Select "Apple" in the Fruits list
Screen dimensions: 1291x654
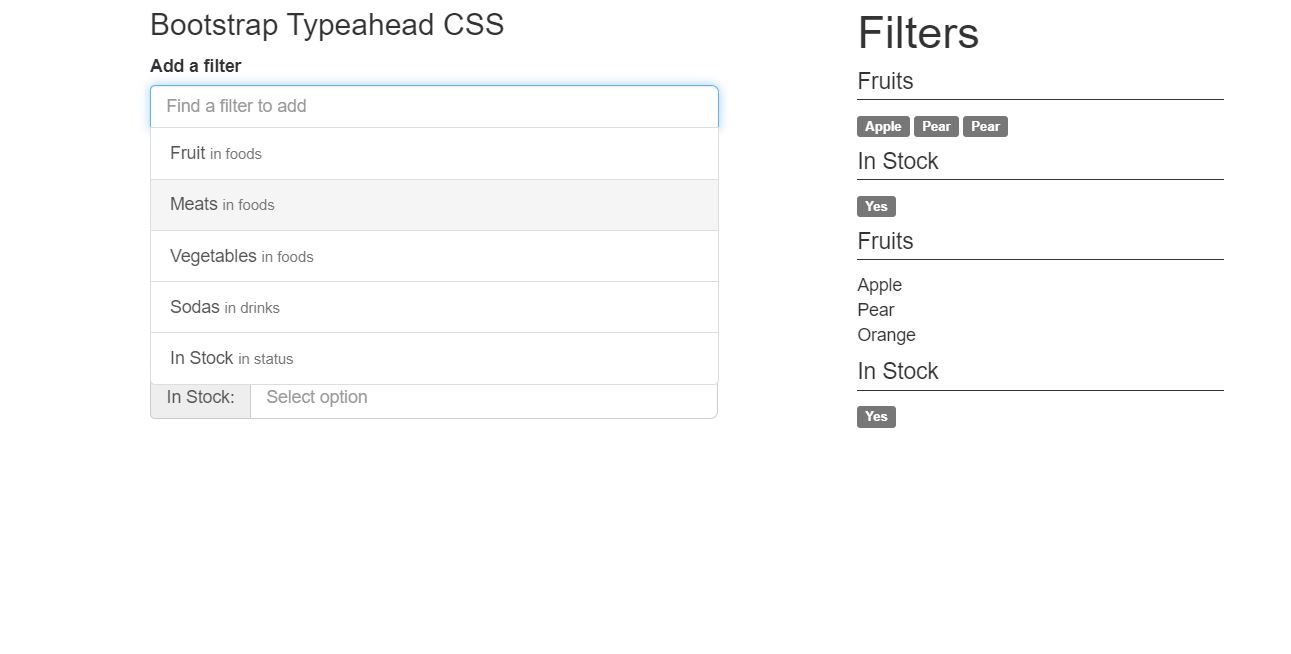pos(879,285)
